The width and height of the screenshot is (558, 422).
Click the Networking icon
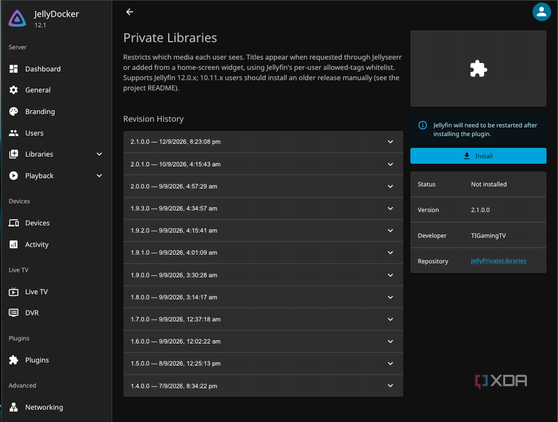(14, 407)
